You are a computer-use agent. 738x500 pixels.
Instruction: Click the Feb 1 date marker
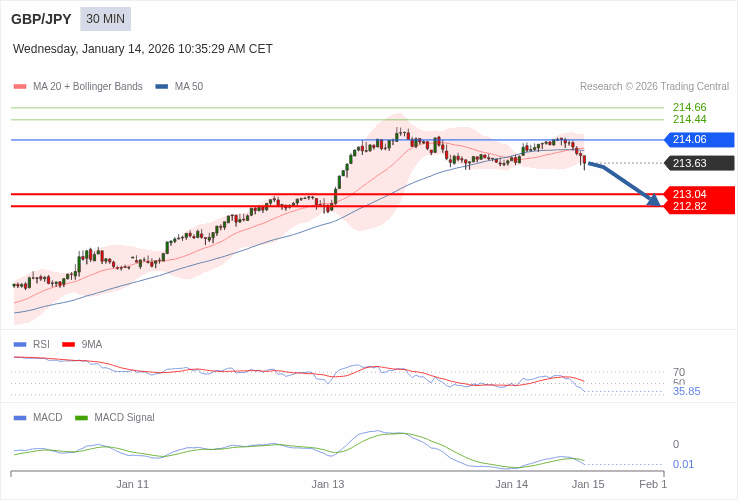[653, 484]
